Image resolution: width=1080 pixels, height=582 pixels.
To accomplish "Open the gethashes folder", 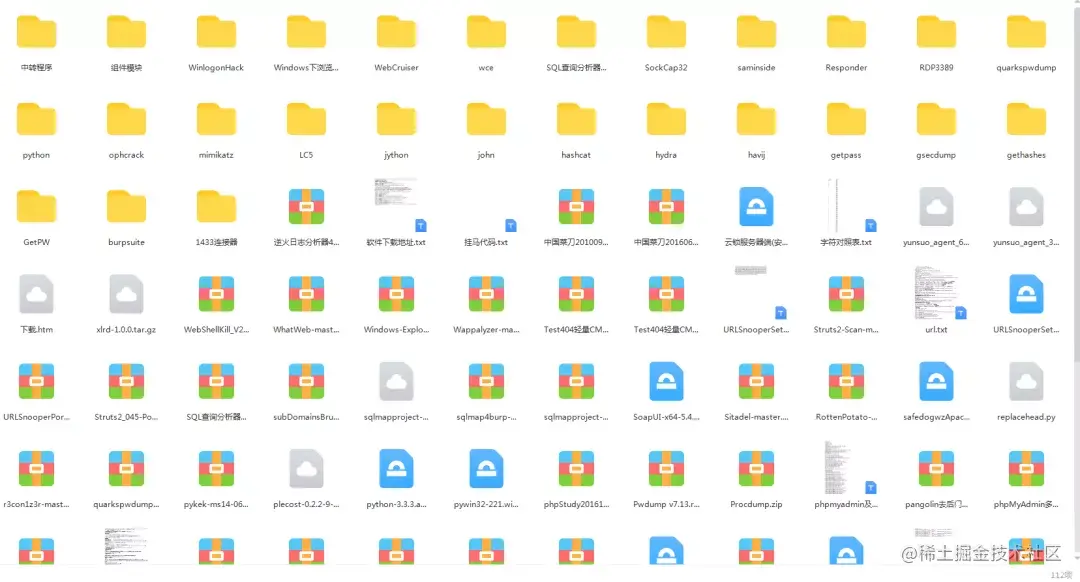I will tap(1026, 120).
